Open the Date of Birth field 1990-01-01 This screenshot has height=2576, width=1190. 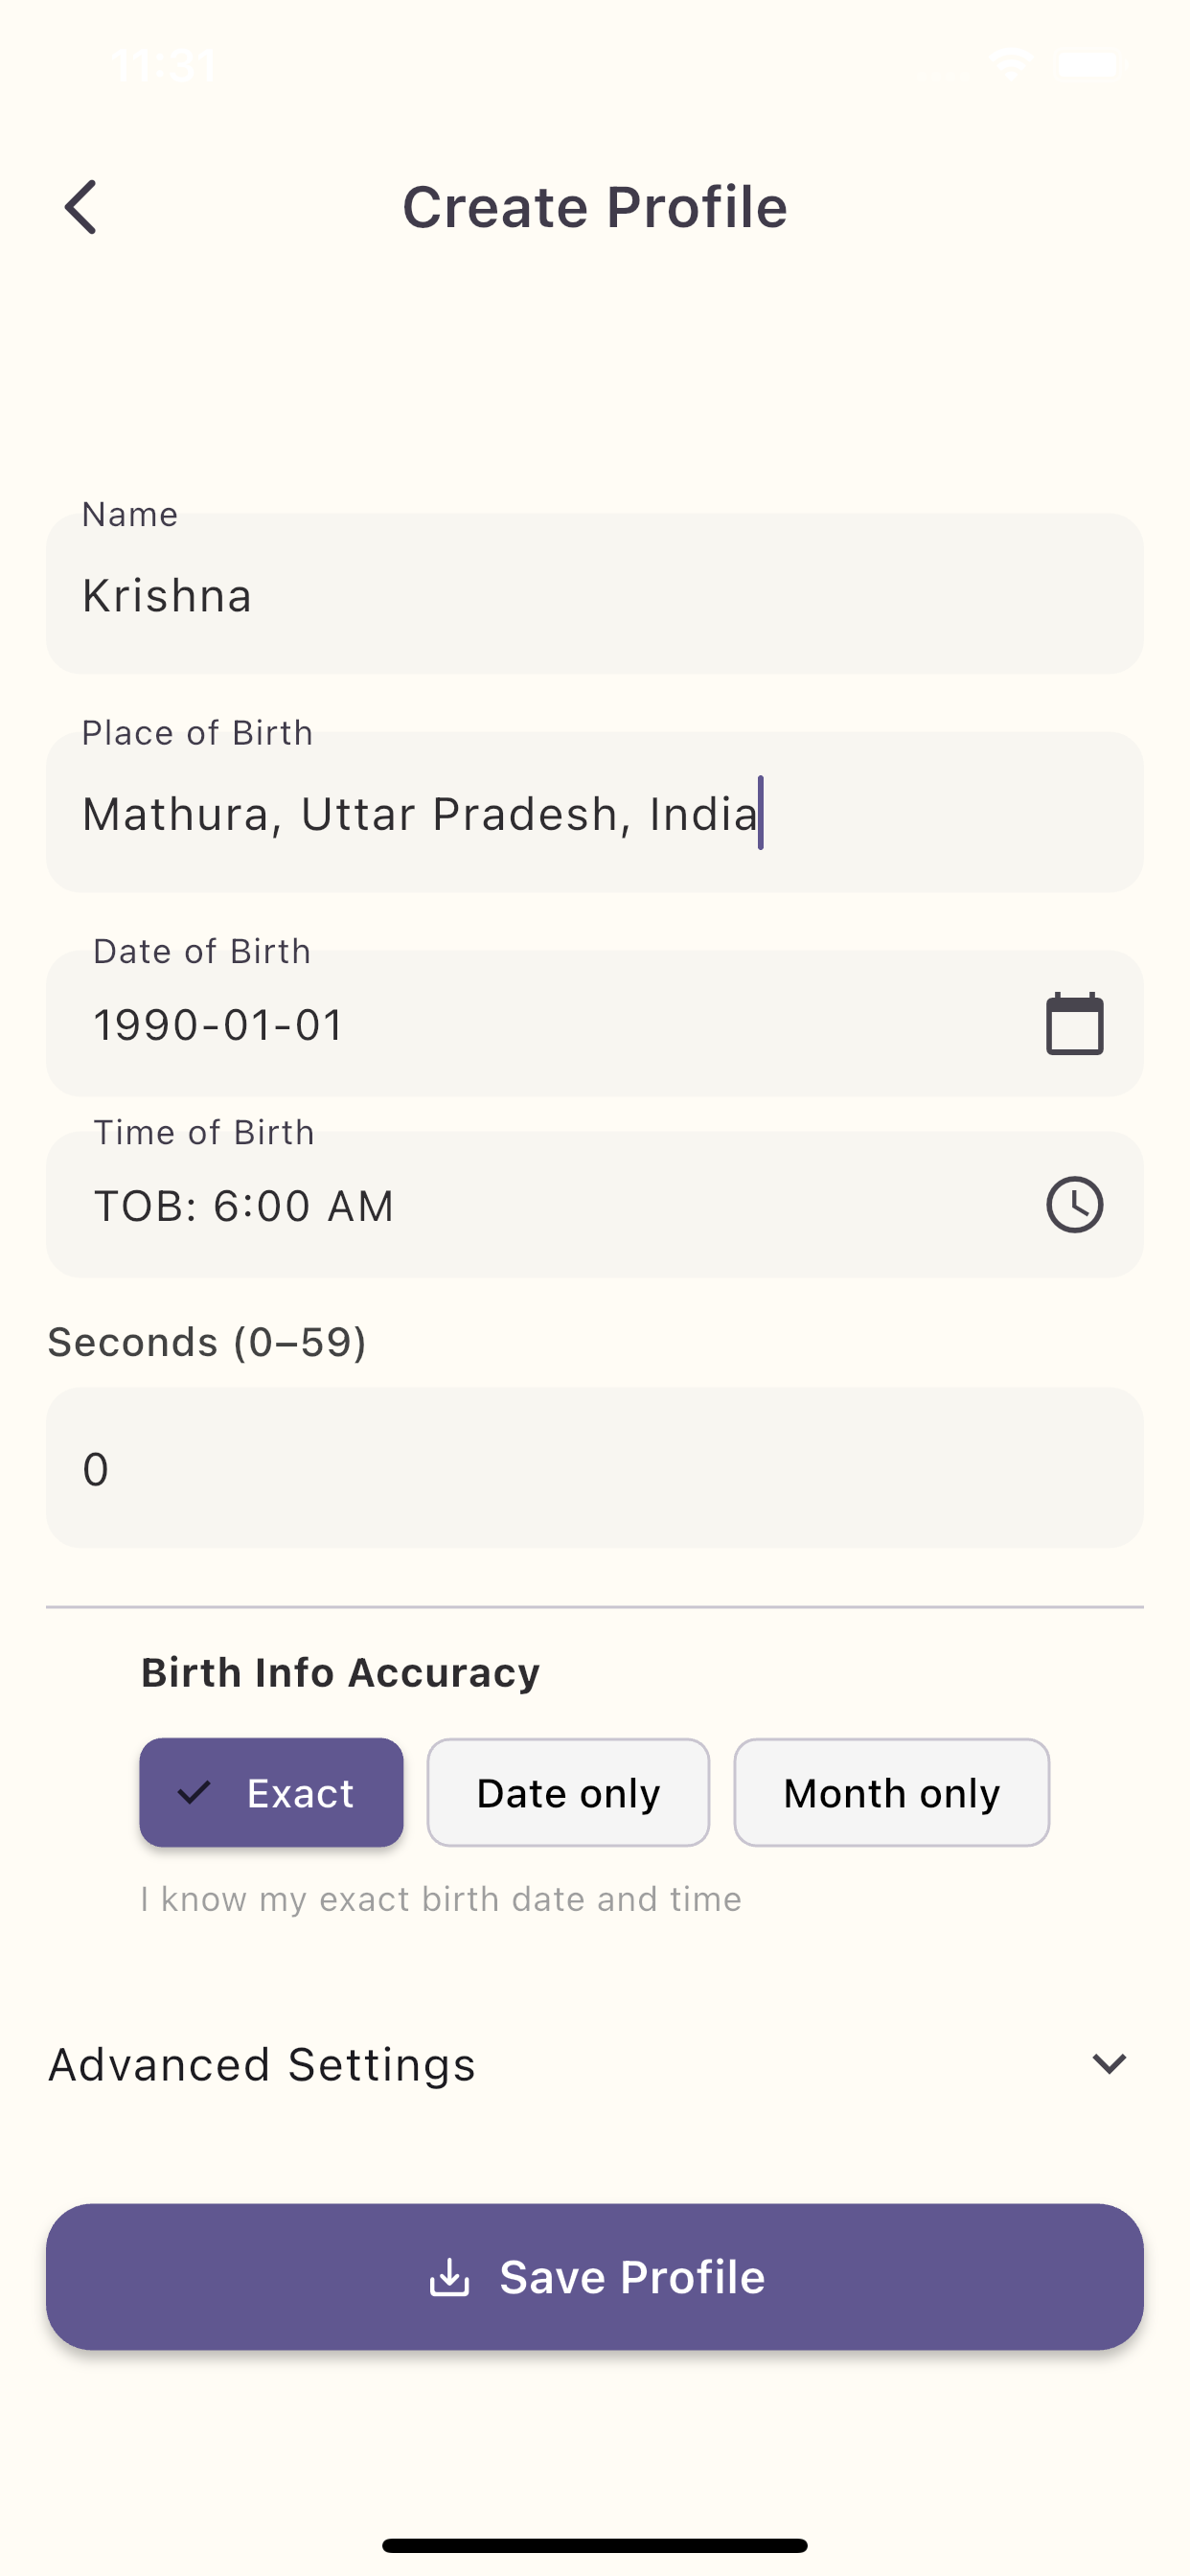point(594,1023)
